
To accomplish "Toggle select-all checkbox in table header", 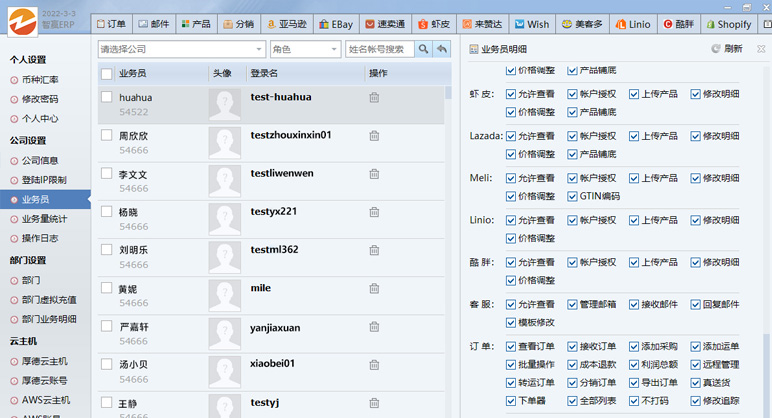I will coord(107,73).
